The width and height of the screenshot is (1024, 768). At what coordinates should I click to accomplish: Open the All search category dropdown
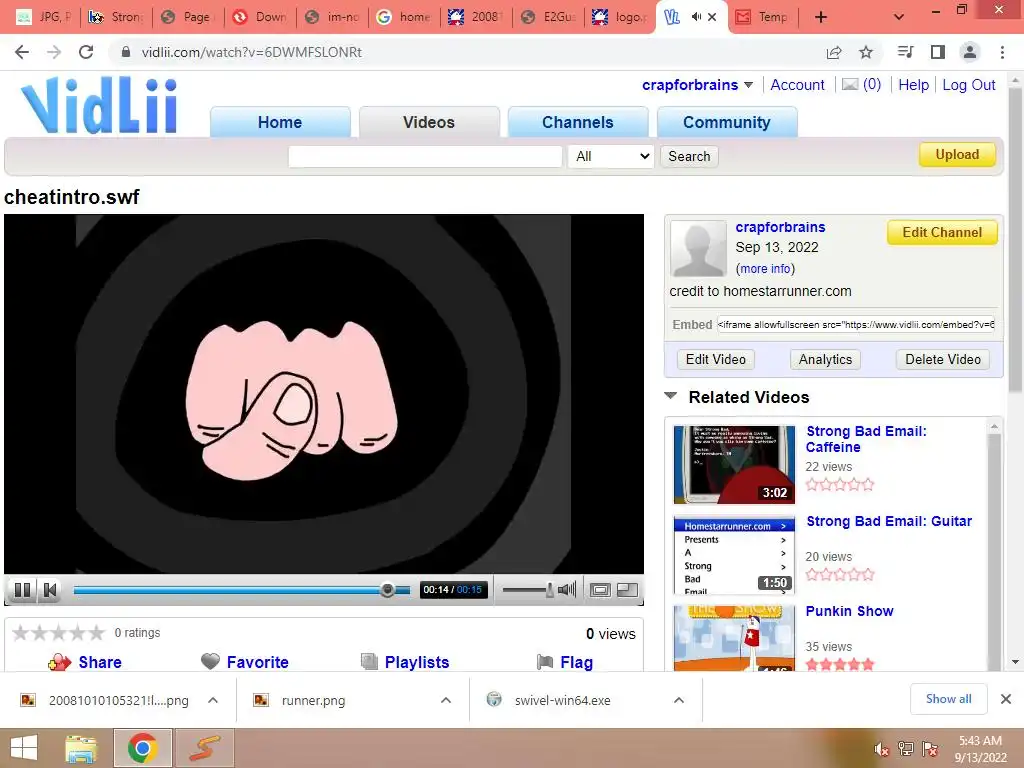coord(611,156)
